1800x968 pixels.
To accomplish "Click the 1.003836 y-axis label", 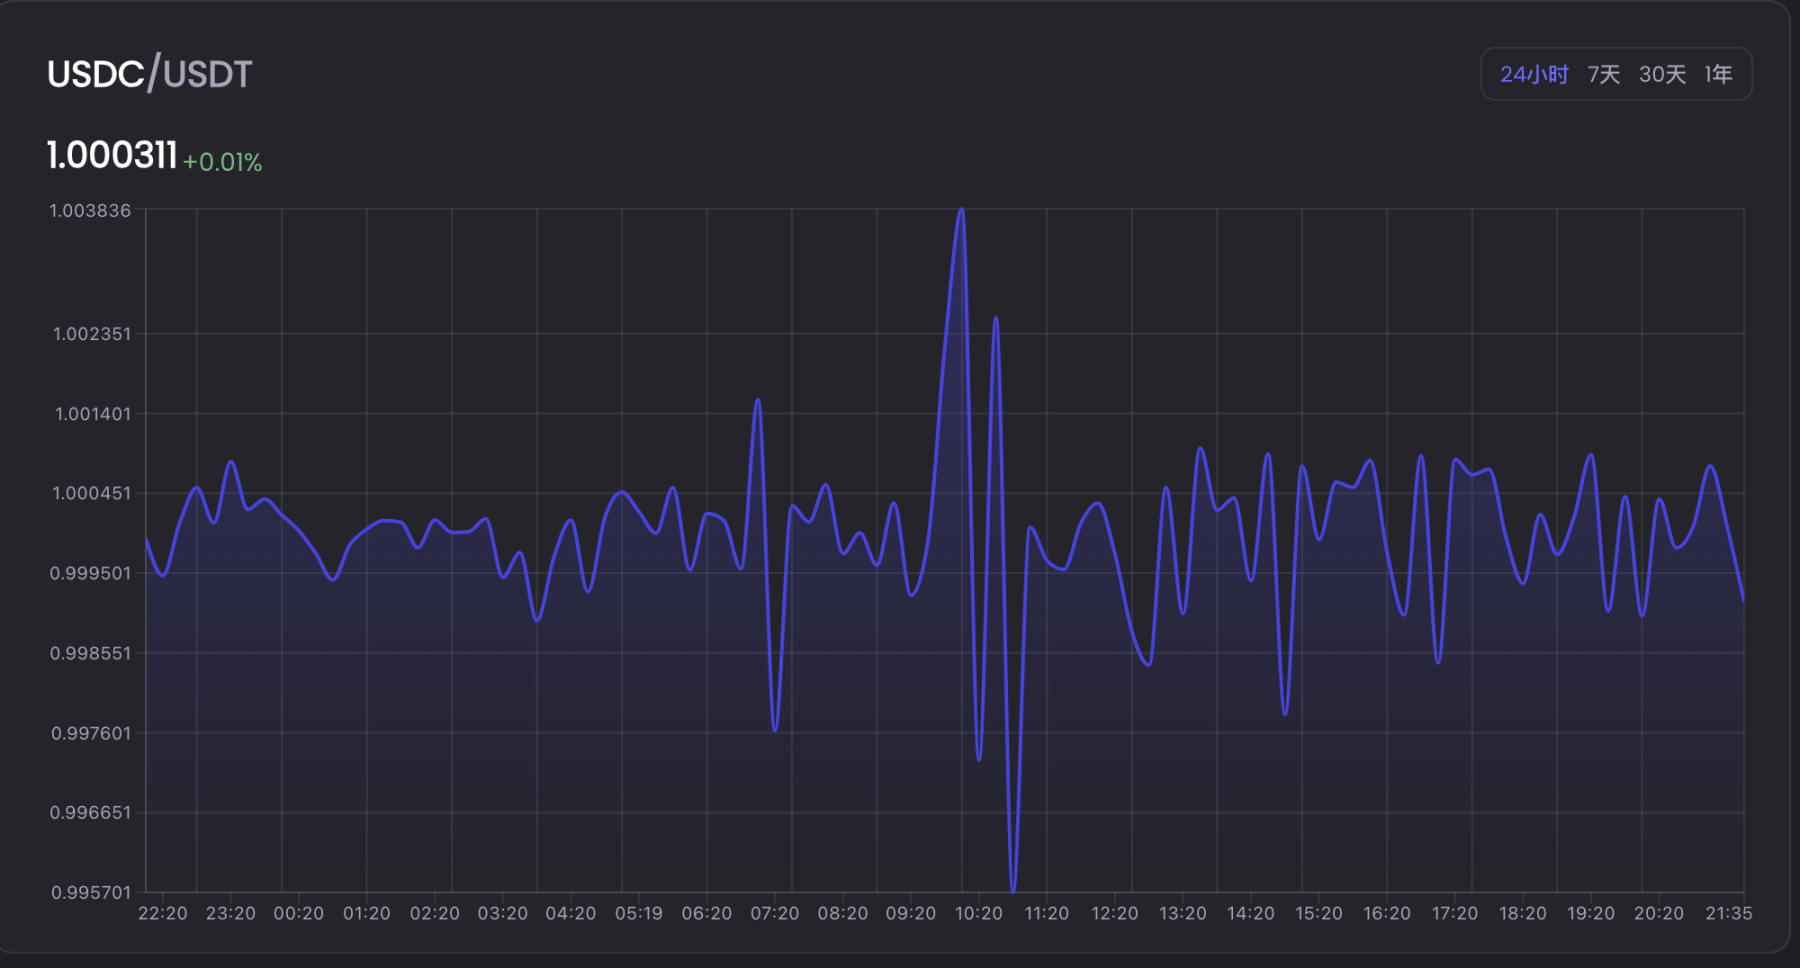I will tap(90, 211).
